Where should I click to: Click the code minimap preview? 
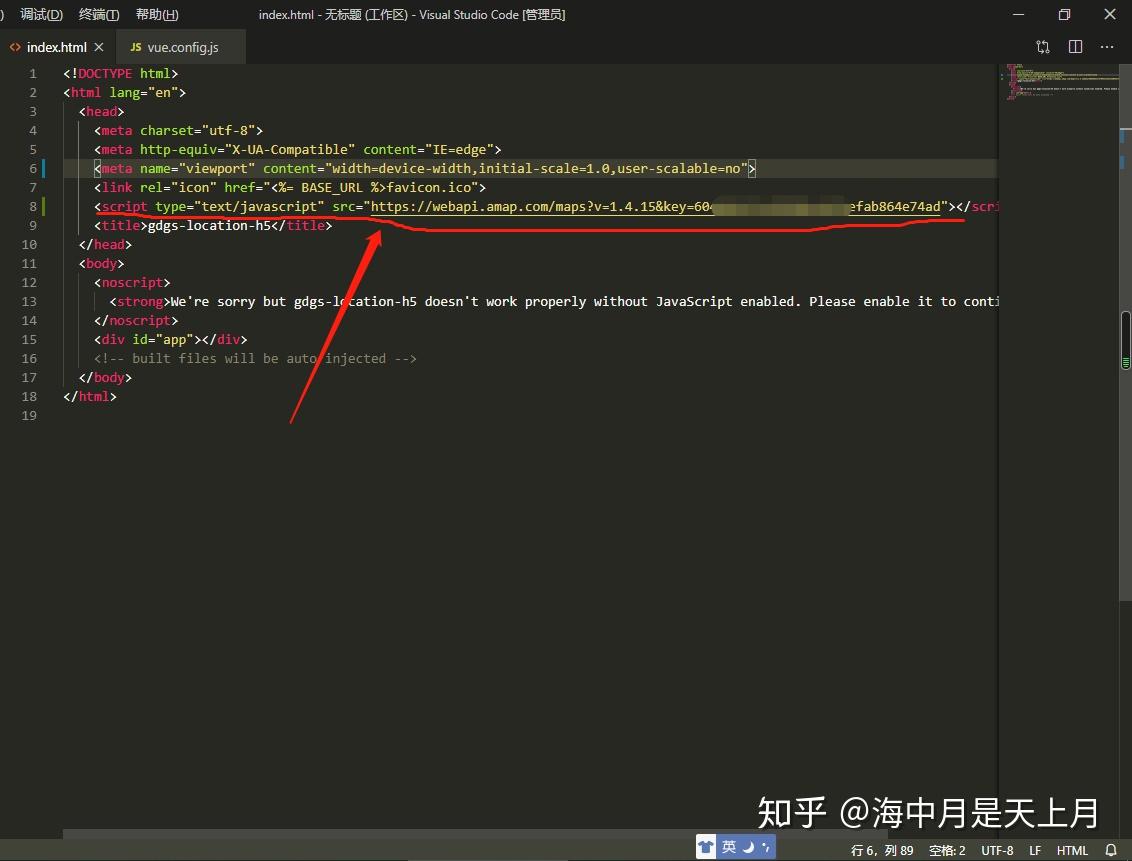click(x=1059, y=82)
